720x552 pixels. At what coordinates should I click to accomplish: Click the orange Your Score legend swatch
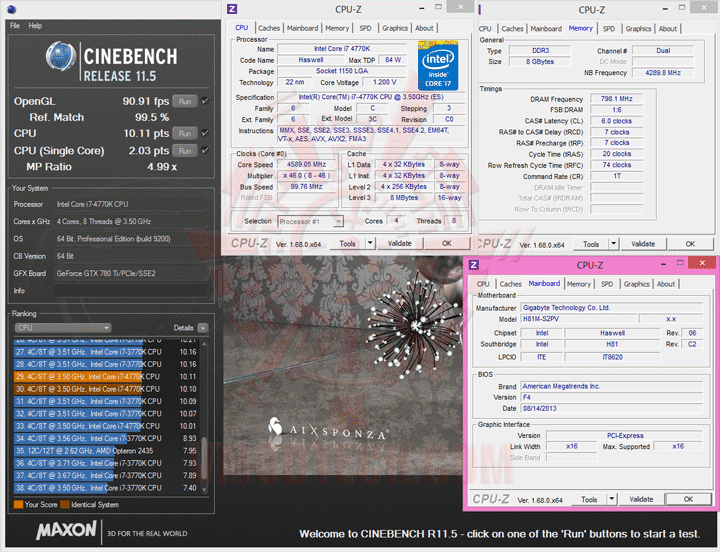point(18,504)
